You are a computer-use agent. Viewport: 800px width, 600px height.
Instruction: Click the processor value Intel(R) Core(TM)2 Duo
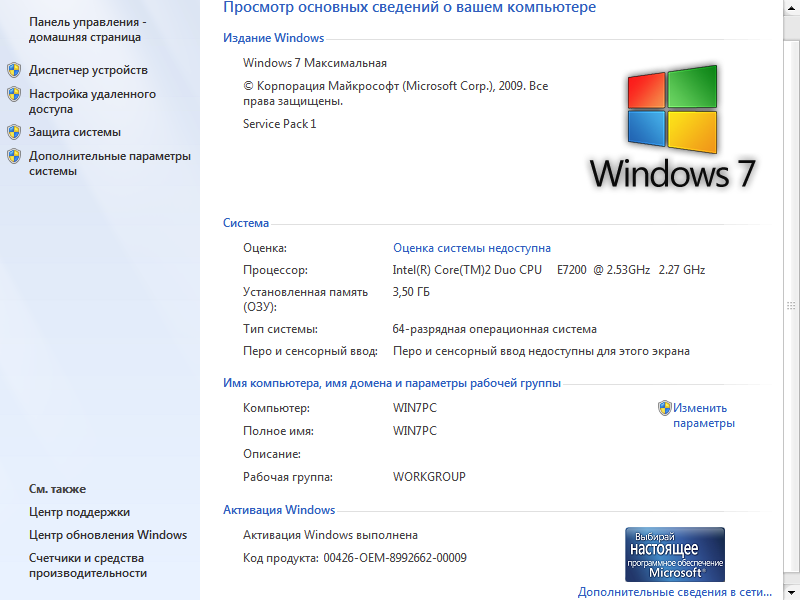click(548, 270)
